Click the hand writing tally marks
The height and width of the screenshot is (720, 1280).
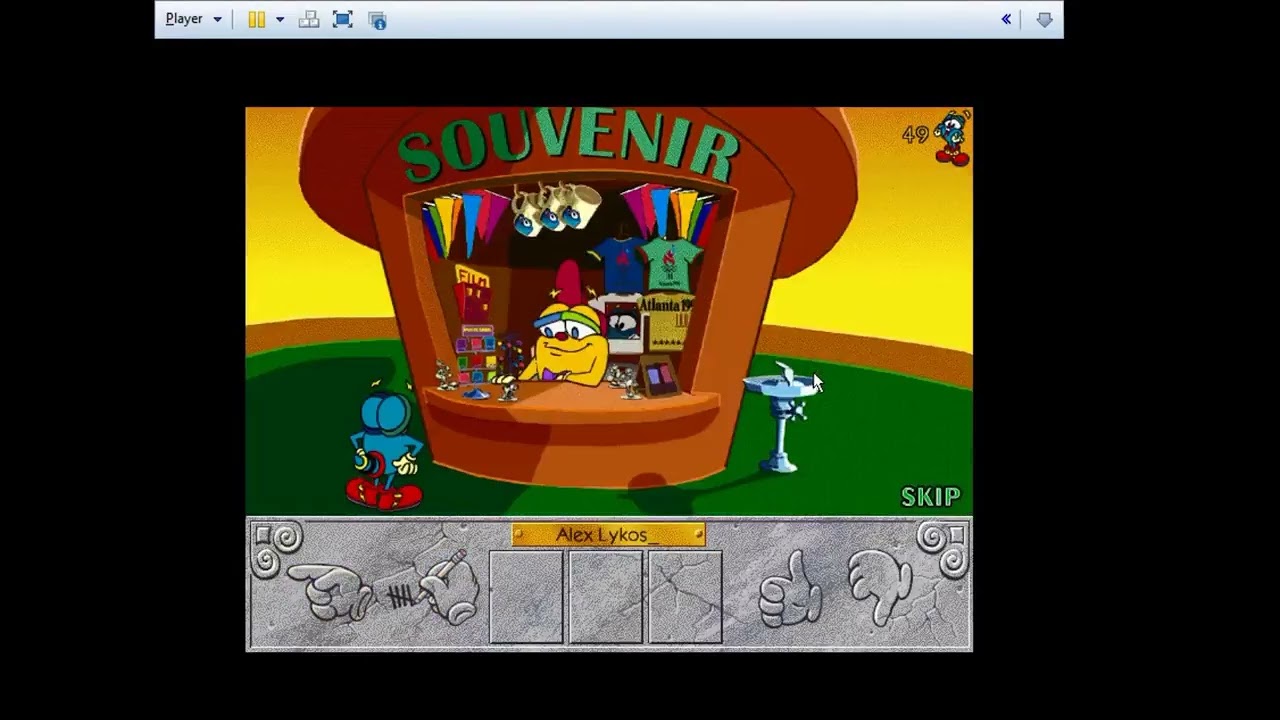coord(433,590)
